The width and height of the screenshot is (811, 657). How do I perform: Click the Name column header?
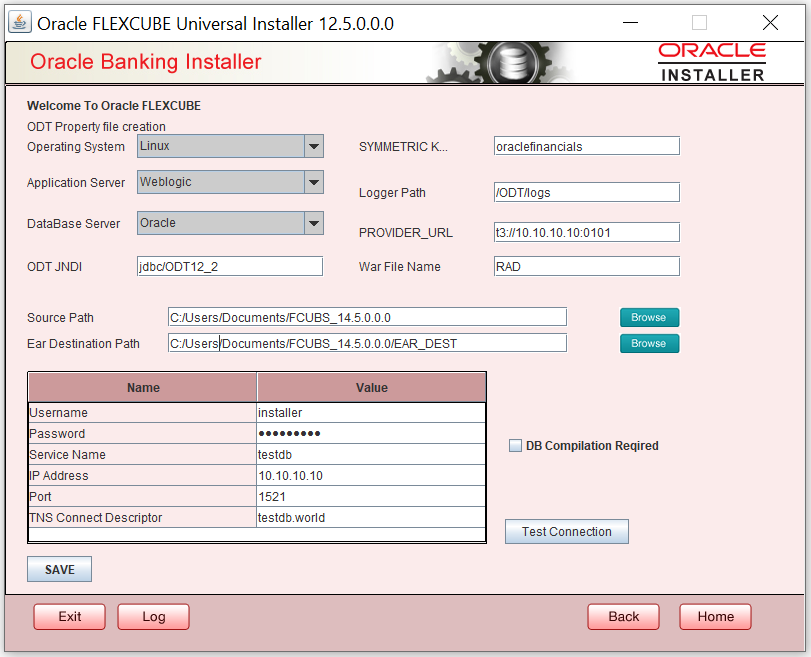(143, 387)
